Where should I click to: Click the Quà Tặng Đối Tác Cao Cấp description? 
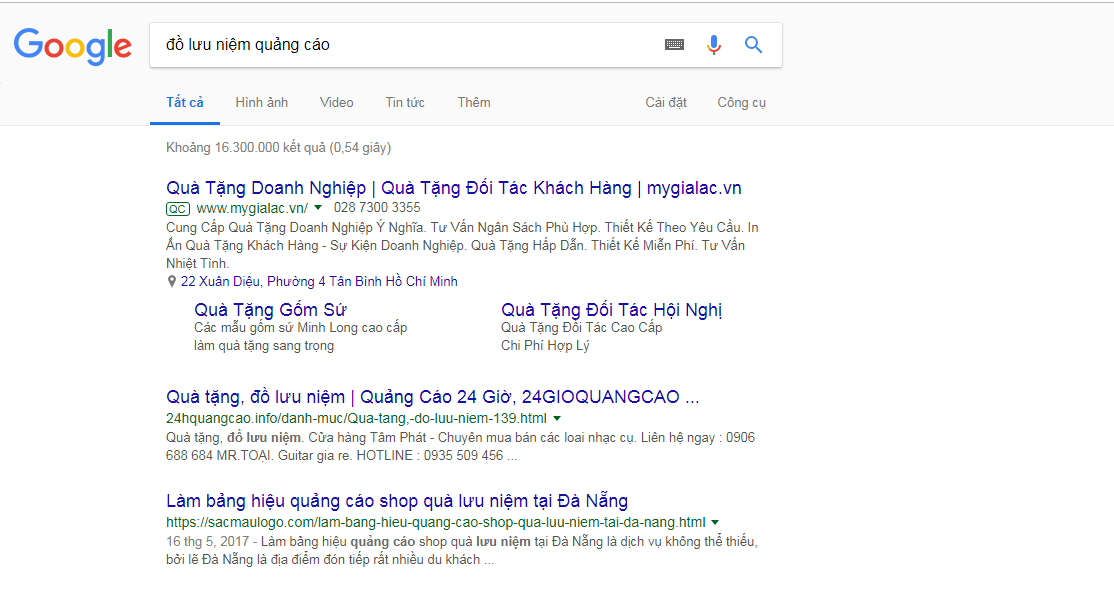[x=581, y=328]
